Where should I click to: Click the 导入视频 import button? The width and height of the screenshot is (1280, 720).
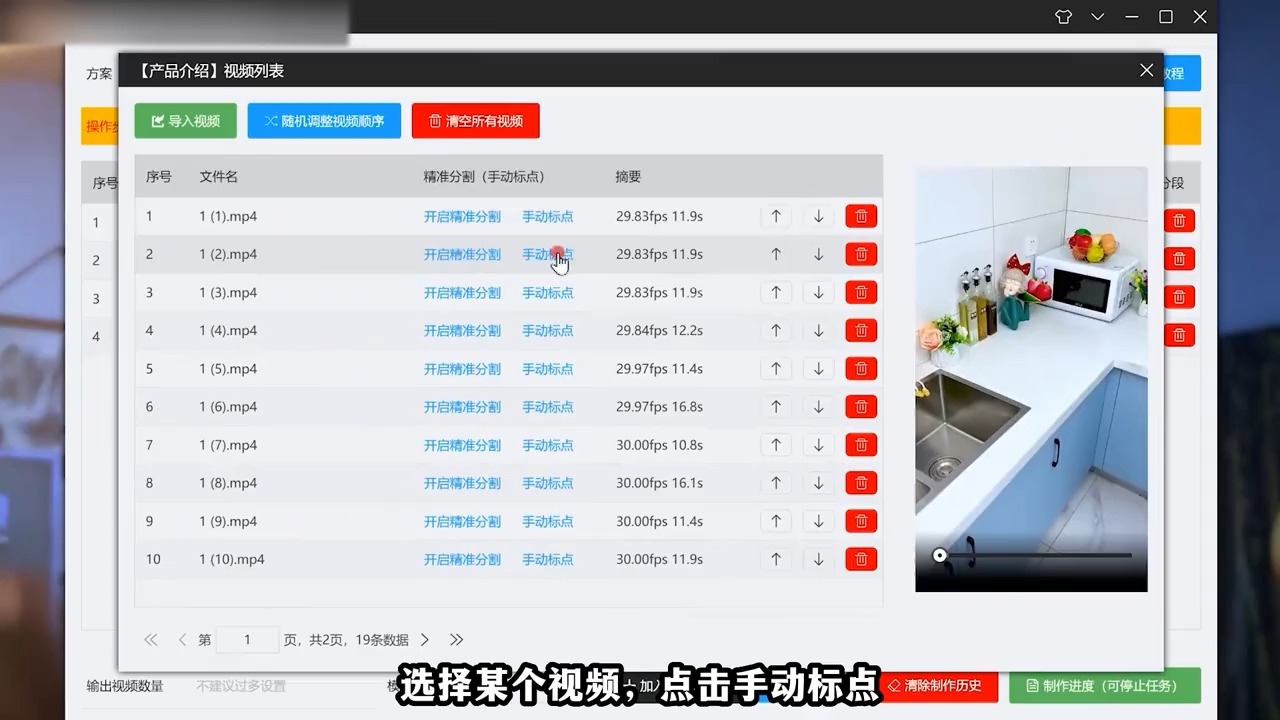point(186,121)
